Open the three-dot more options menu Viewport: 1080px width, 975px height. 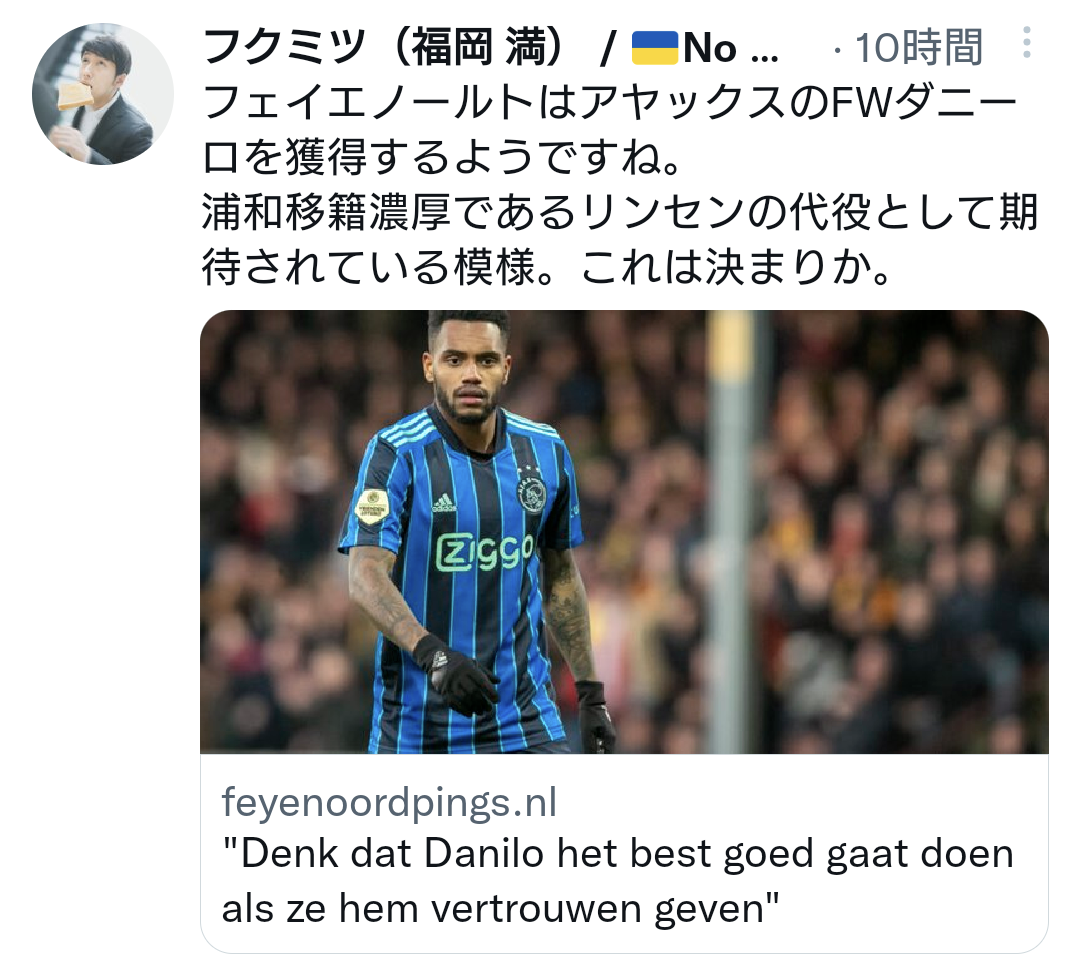click(1026, 42)
